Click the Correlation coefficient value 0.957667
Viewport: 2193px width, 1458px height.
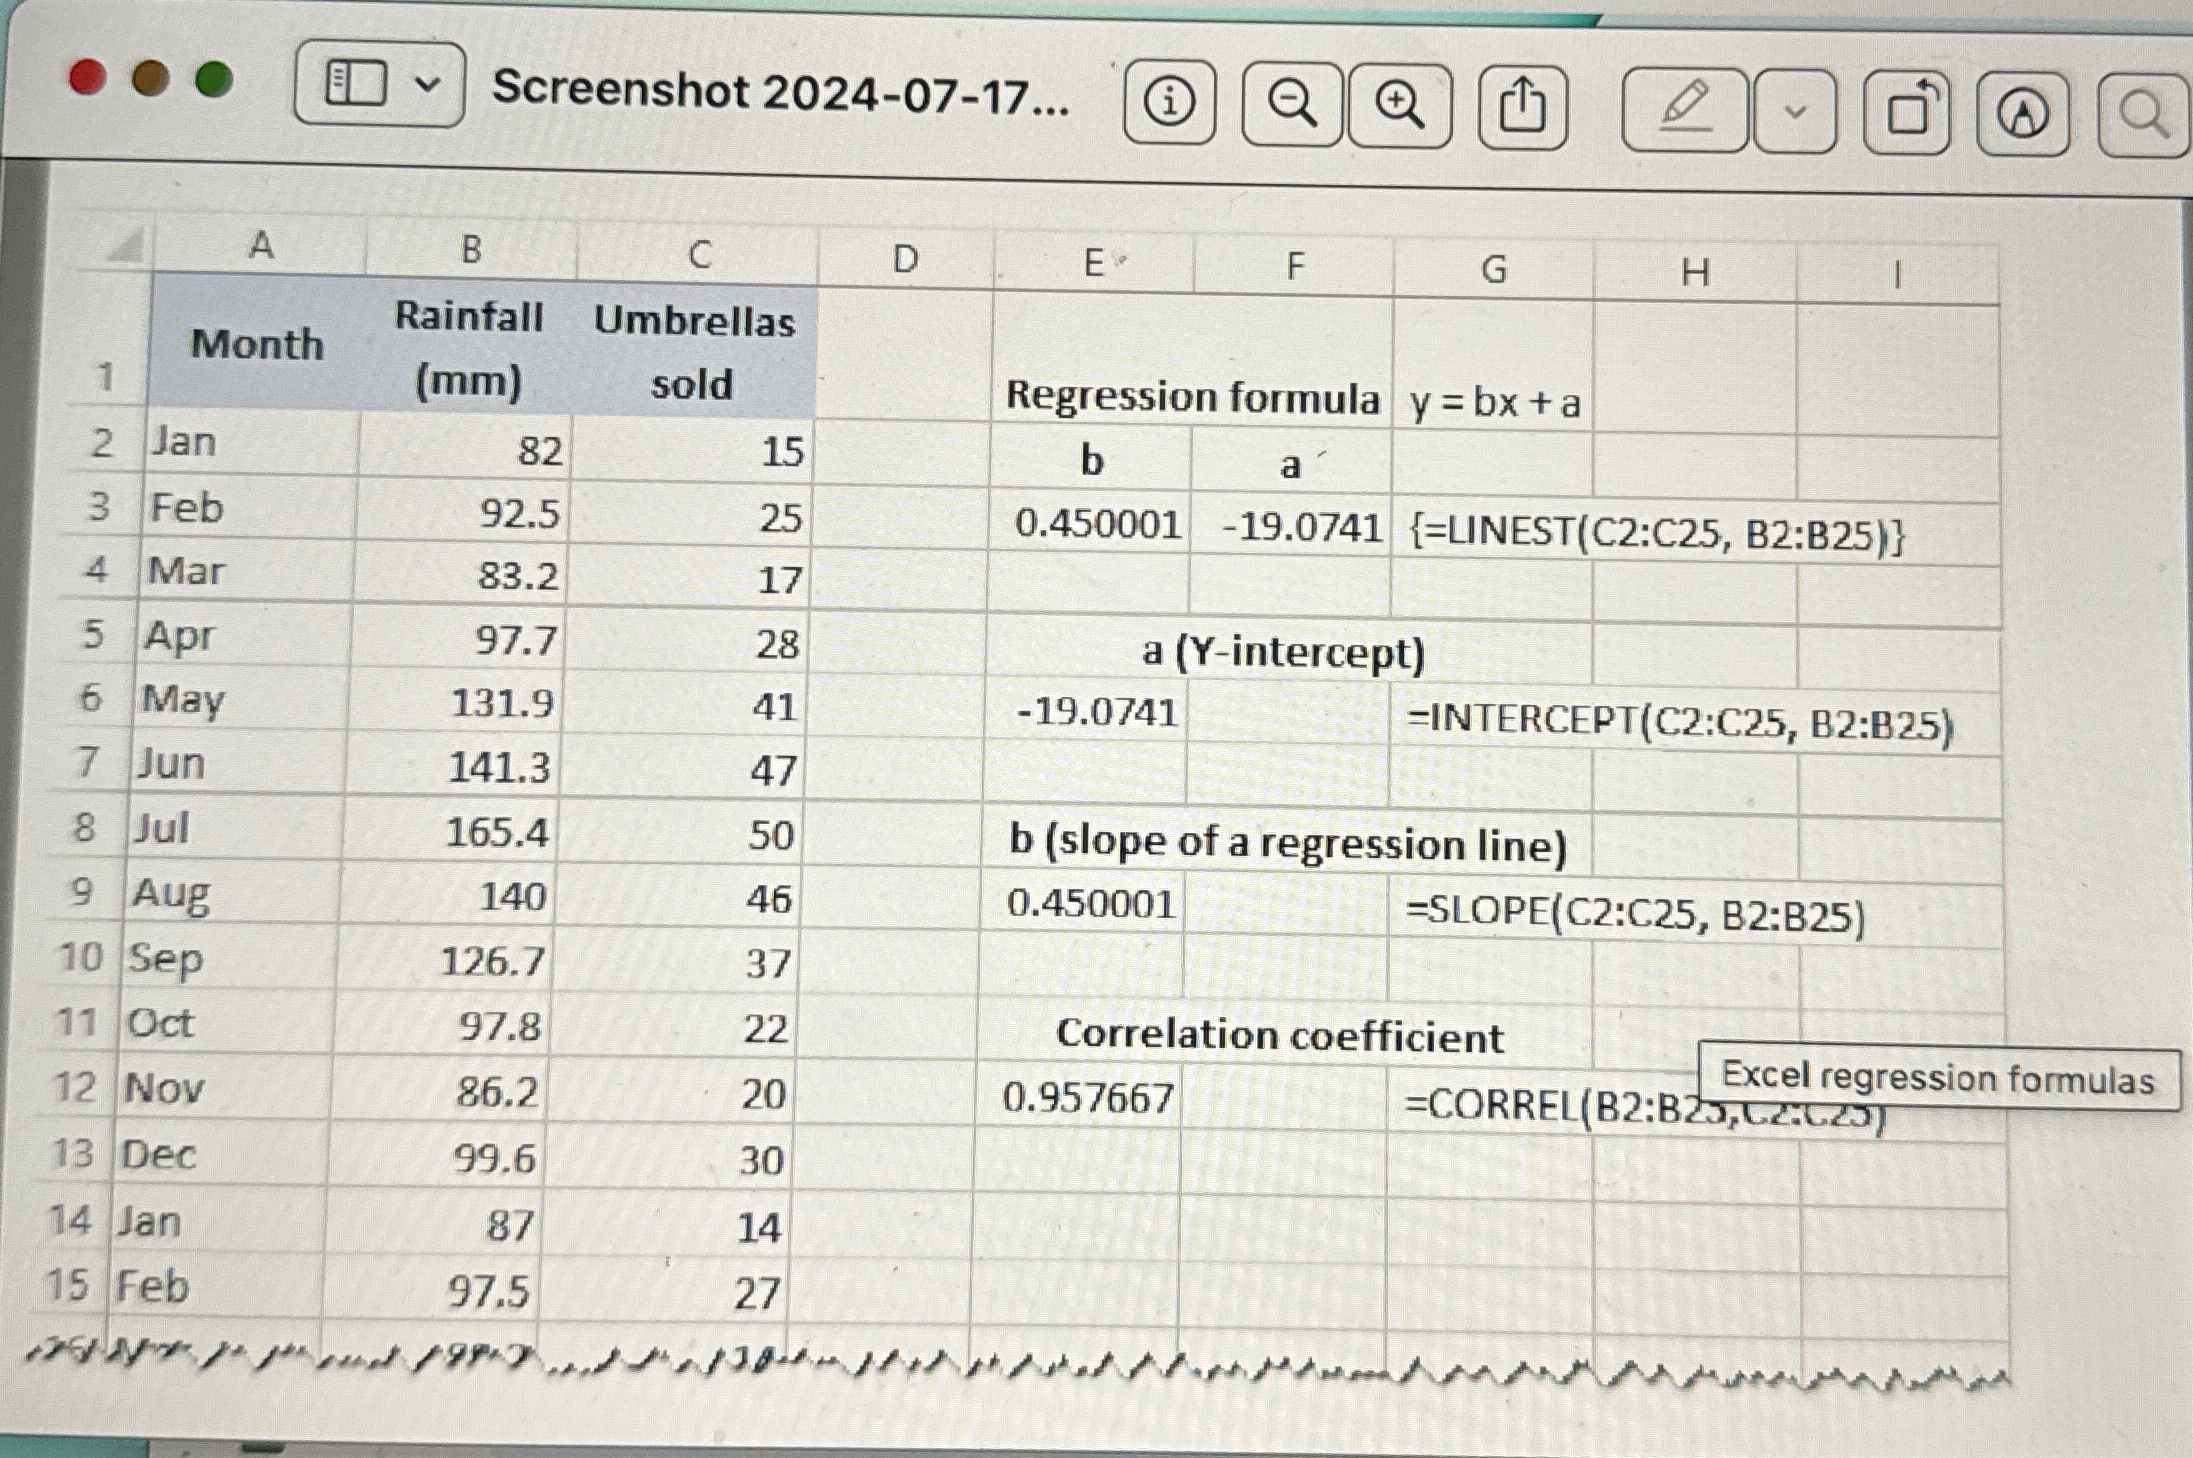point(1088,1098)
